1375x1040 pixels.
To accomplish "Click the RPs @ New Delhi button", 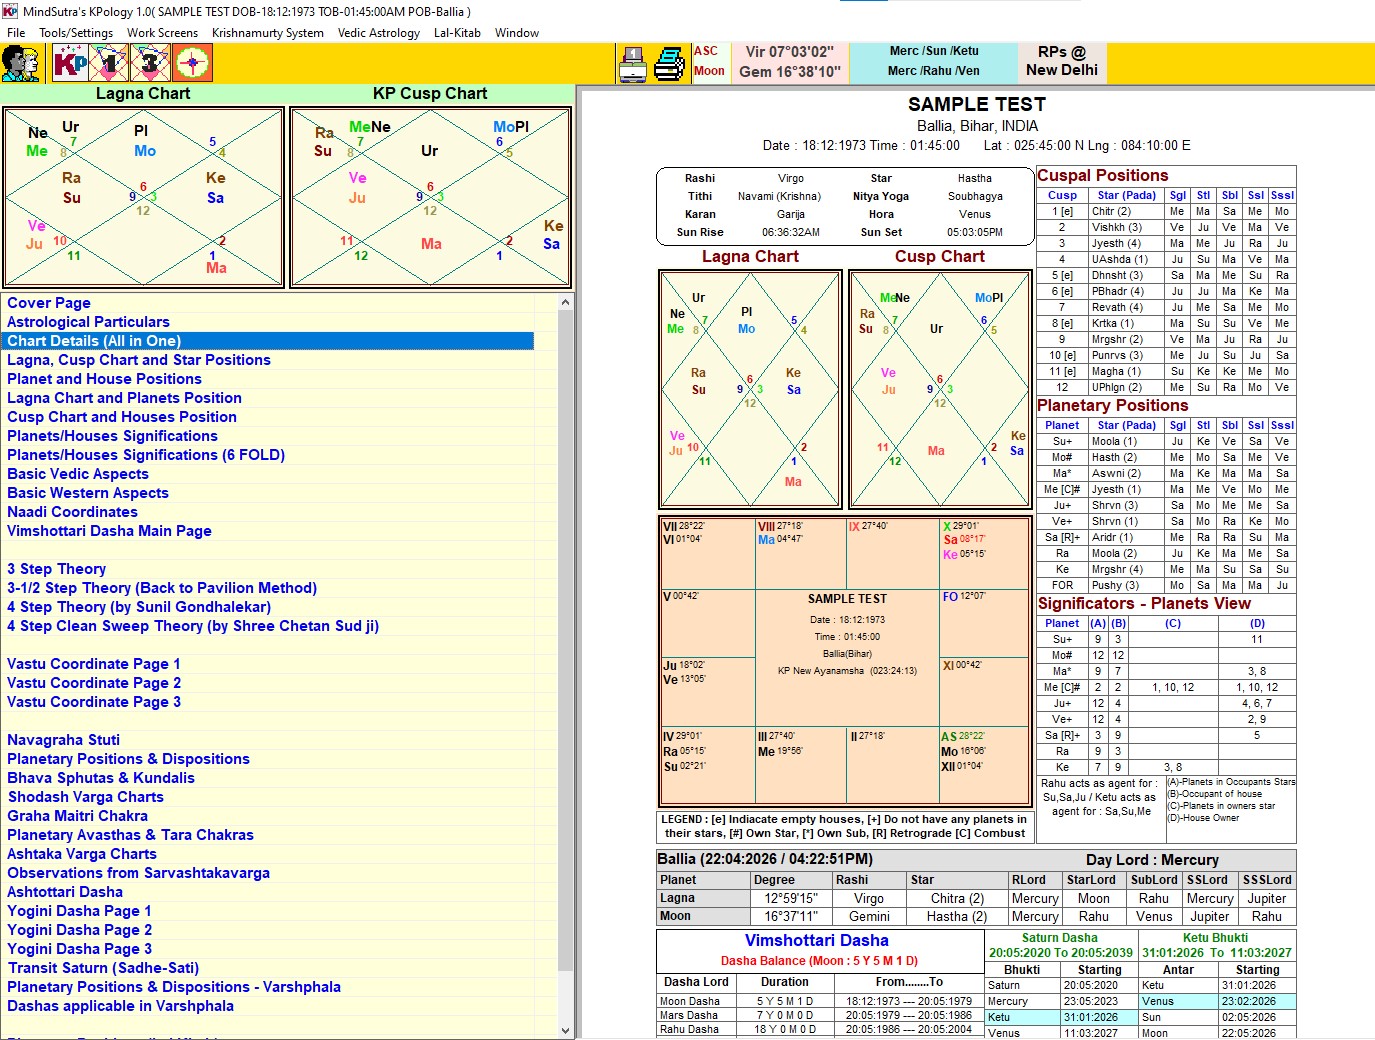I will [x=1061, y=61].
